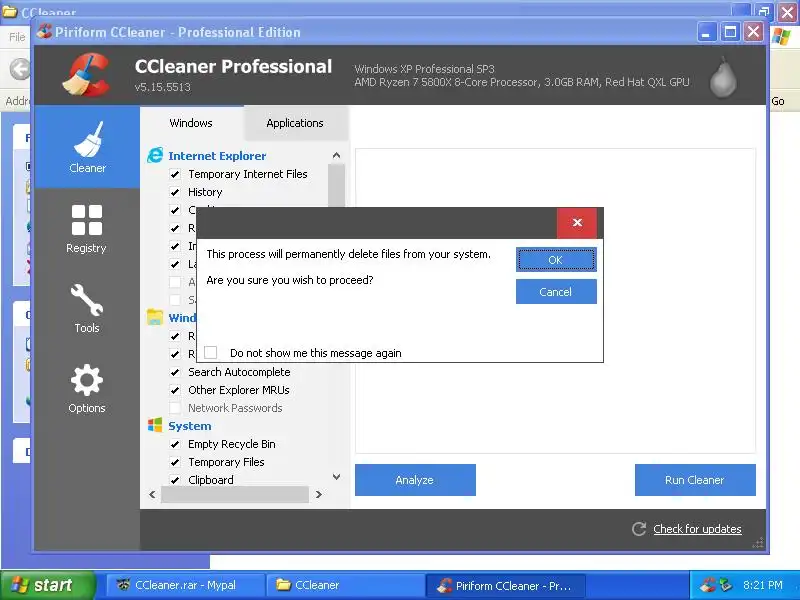Image resolution: width=800 pixels, height=600 pixels.
Task: Switch to the Windows tab
Action: click(x=191, y=123)
